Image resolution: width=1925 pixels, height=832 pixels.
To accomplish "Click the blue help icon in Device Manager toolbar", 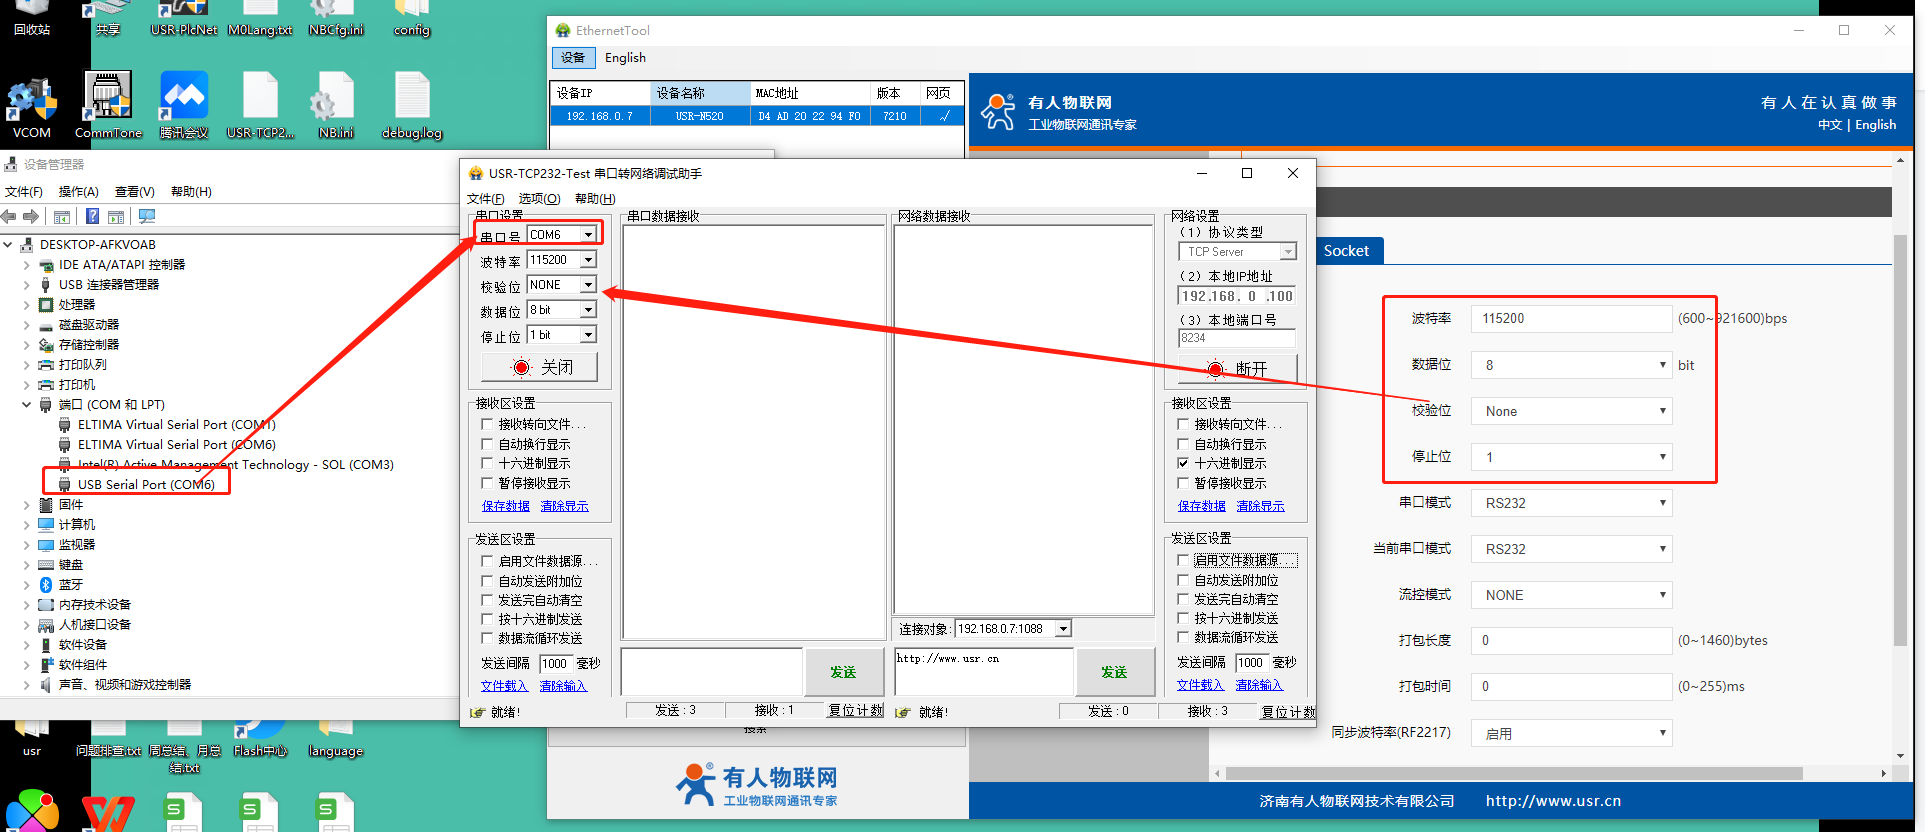I will (x=92, y=217).
